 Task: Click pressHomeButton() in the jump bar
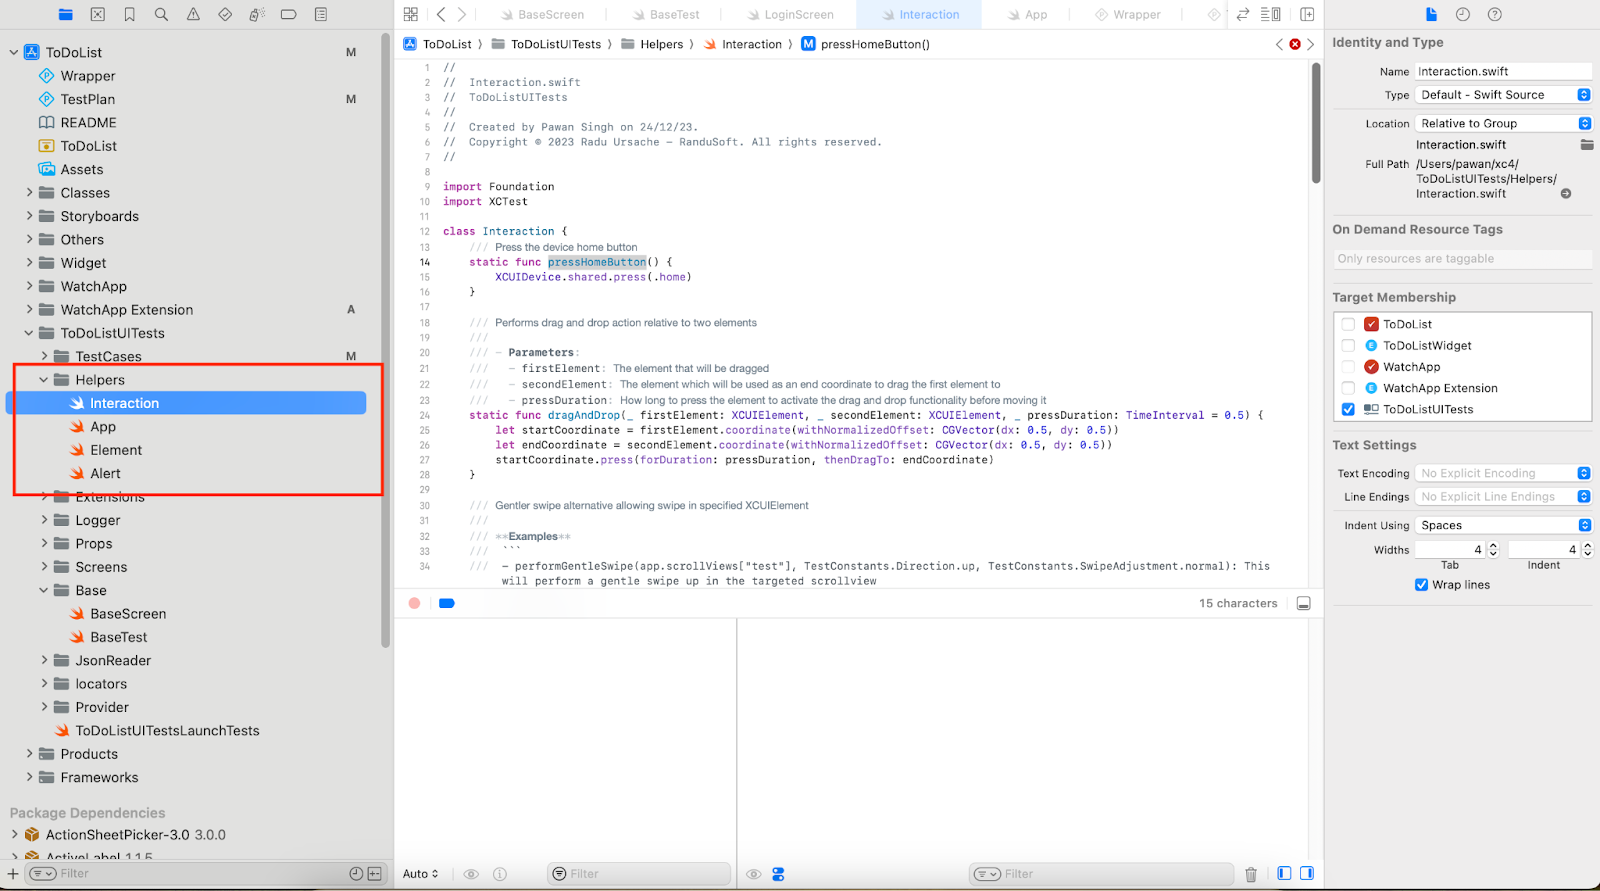[866, 44]
